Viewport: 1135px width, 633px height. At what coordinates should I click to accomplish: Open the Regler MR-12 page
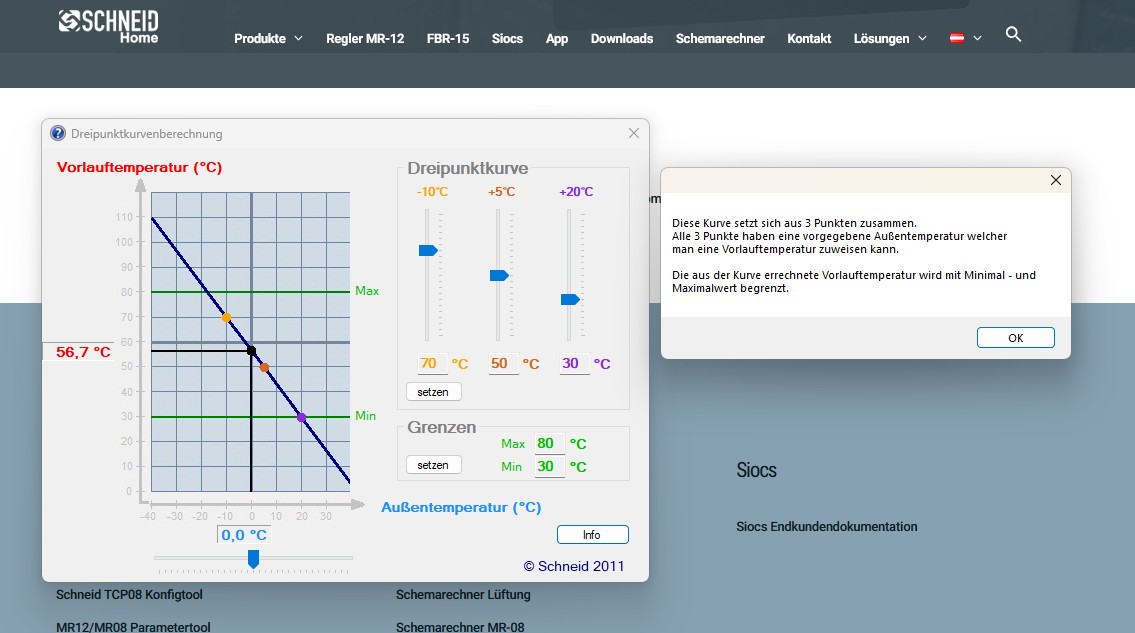tap(365, 38)
